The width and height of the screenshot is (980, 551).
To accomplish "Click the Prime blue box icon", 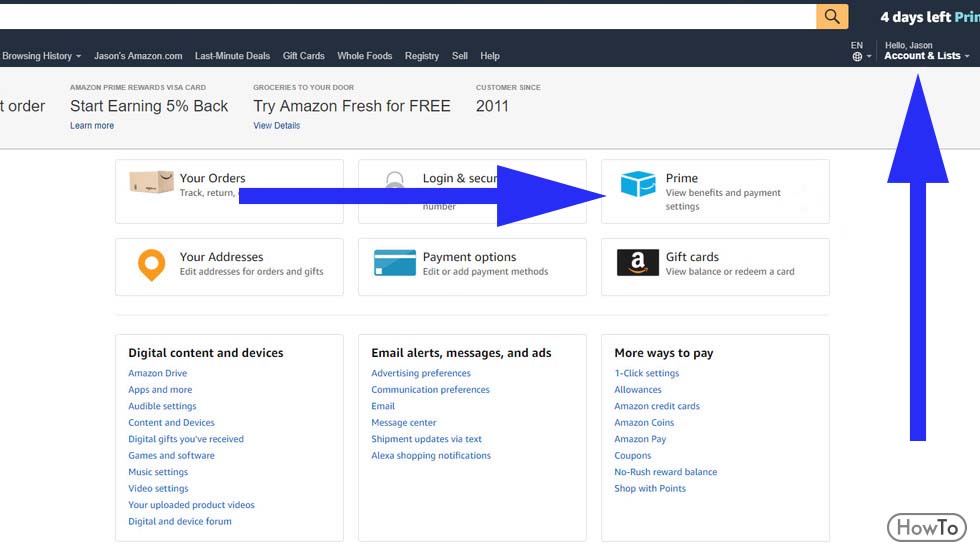I will pos(638,183).
